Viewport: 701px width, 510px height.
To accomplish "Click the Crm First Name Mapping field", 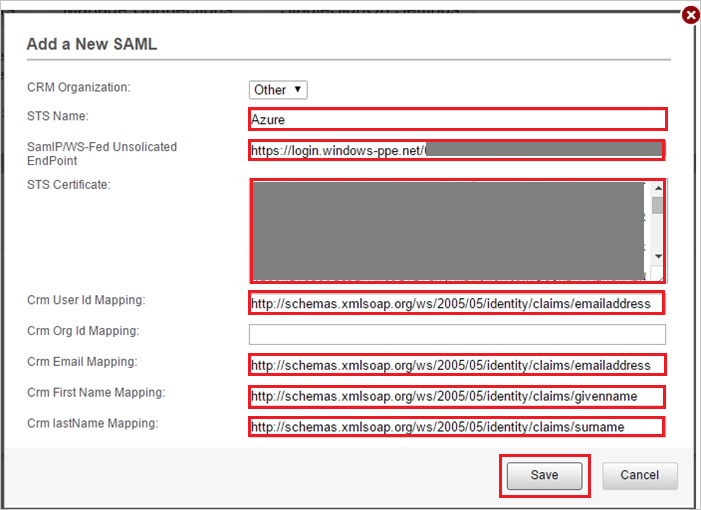I will point(457,396).
